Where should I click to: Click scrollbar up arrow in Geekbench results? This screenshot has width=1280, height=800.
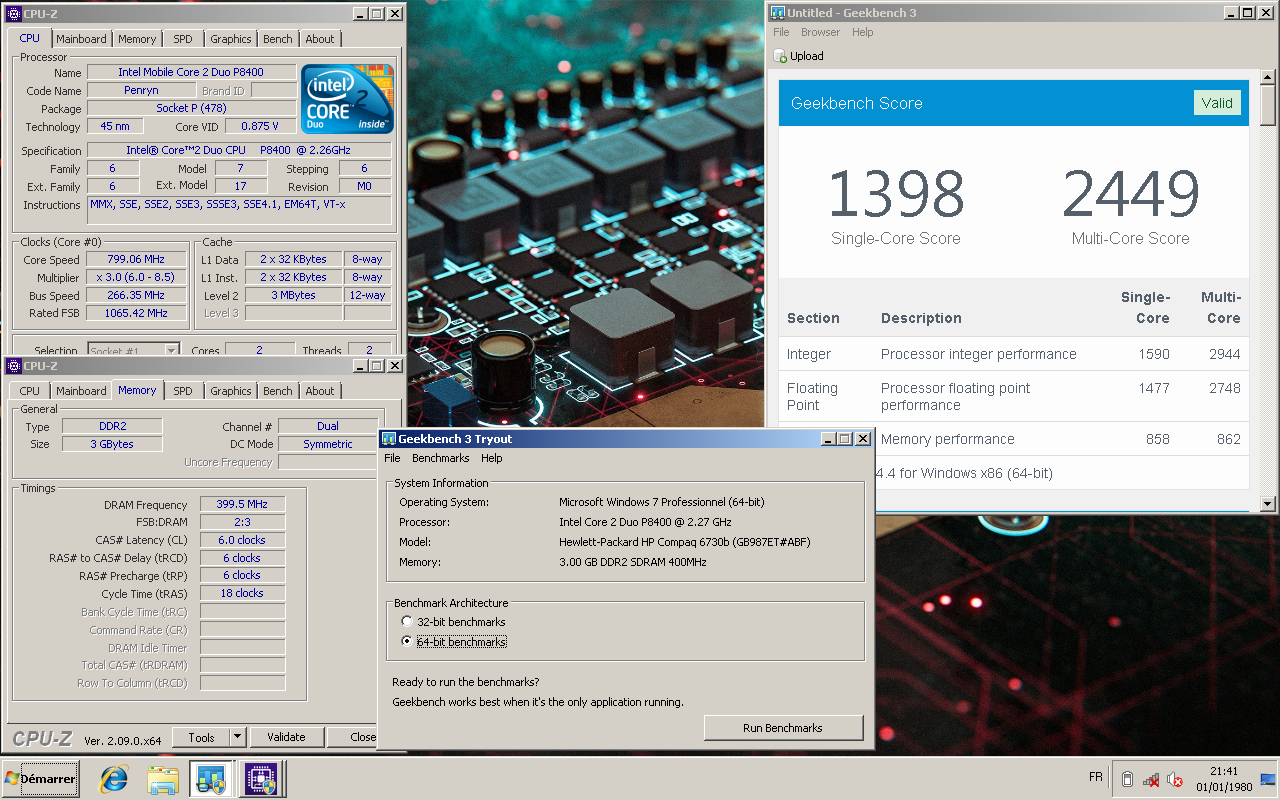coord(1268,77)
